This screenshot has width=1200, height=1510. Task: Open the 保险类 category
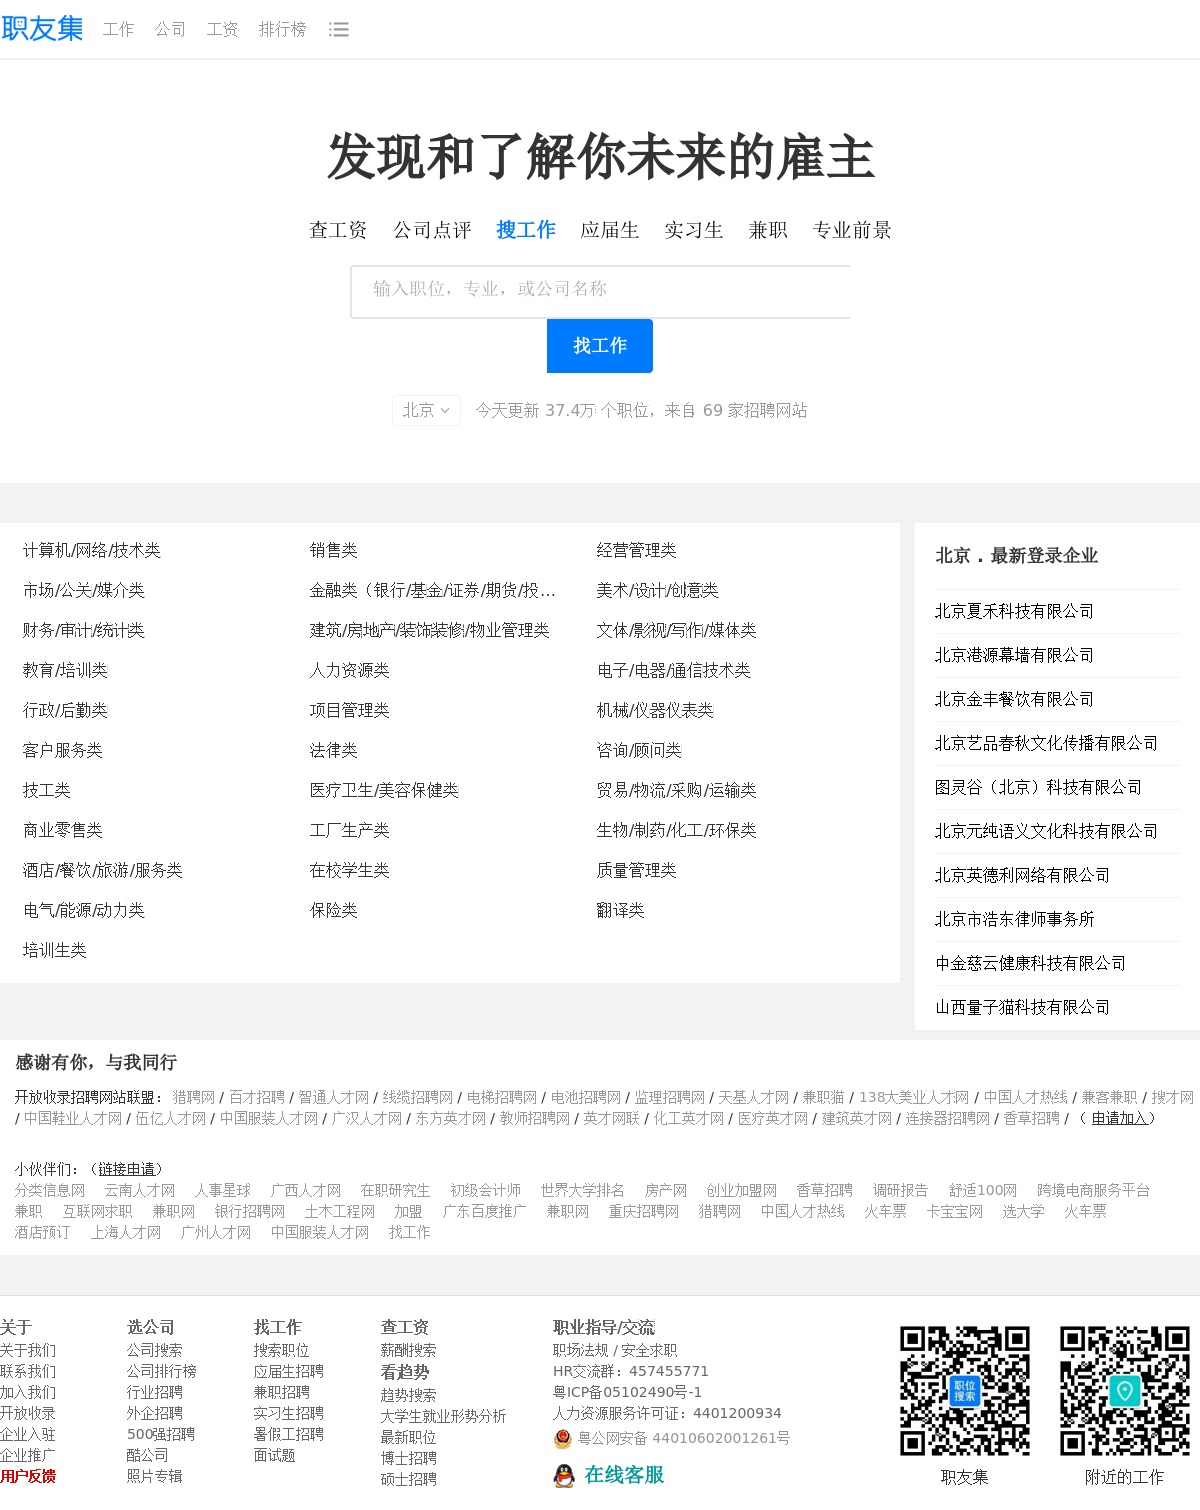tap(334, 910)
